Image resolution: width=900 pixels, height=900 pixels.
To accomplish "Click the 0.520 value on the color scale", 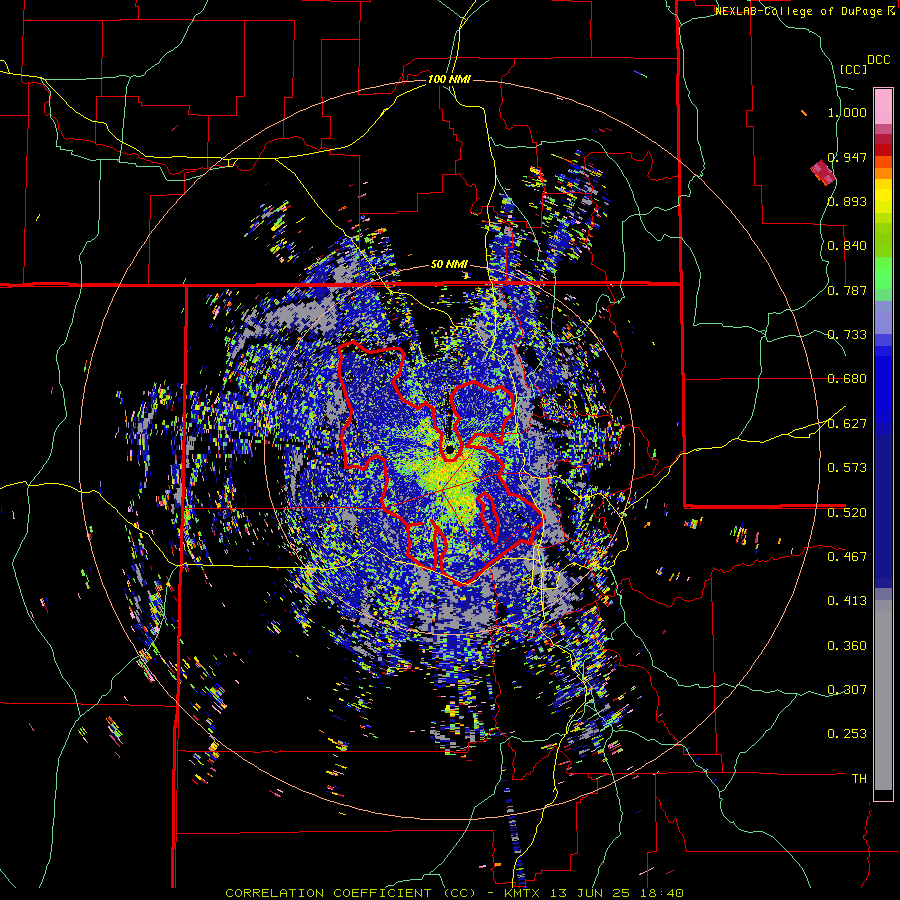I will 847,513.
